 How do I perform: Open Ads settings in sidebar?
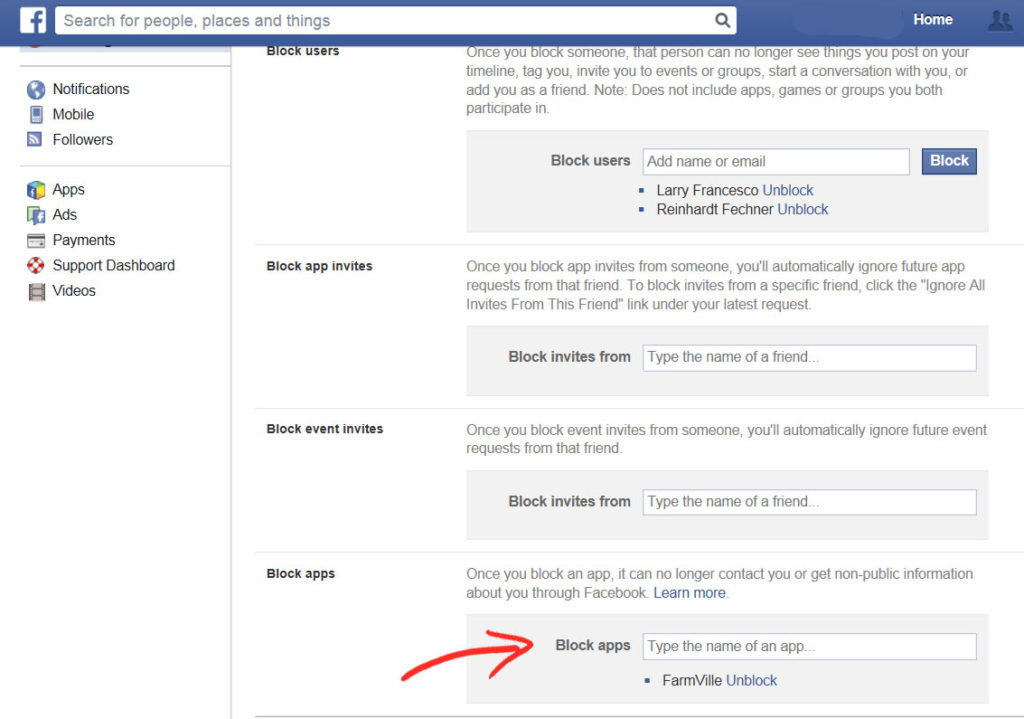[x=64, y=215]
